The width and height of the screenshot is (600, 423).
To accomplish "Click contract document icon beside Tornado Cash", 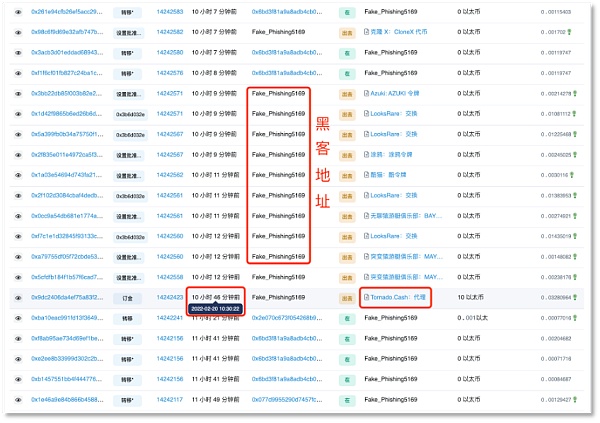I will (366, 297).
